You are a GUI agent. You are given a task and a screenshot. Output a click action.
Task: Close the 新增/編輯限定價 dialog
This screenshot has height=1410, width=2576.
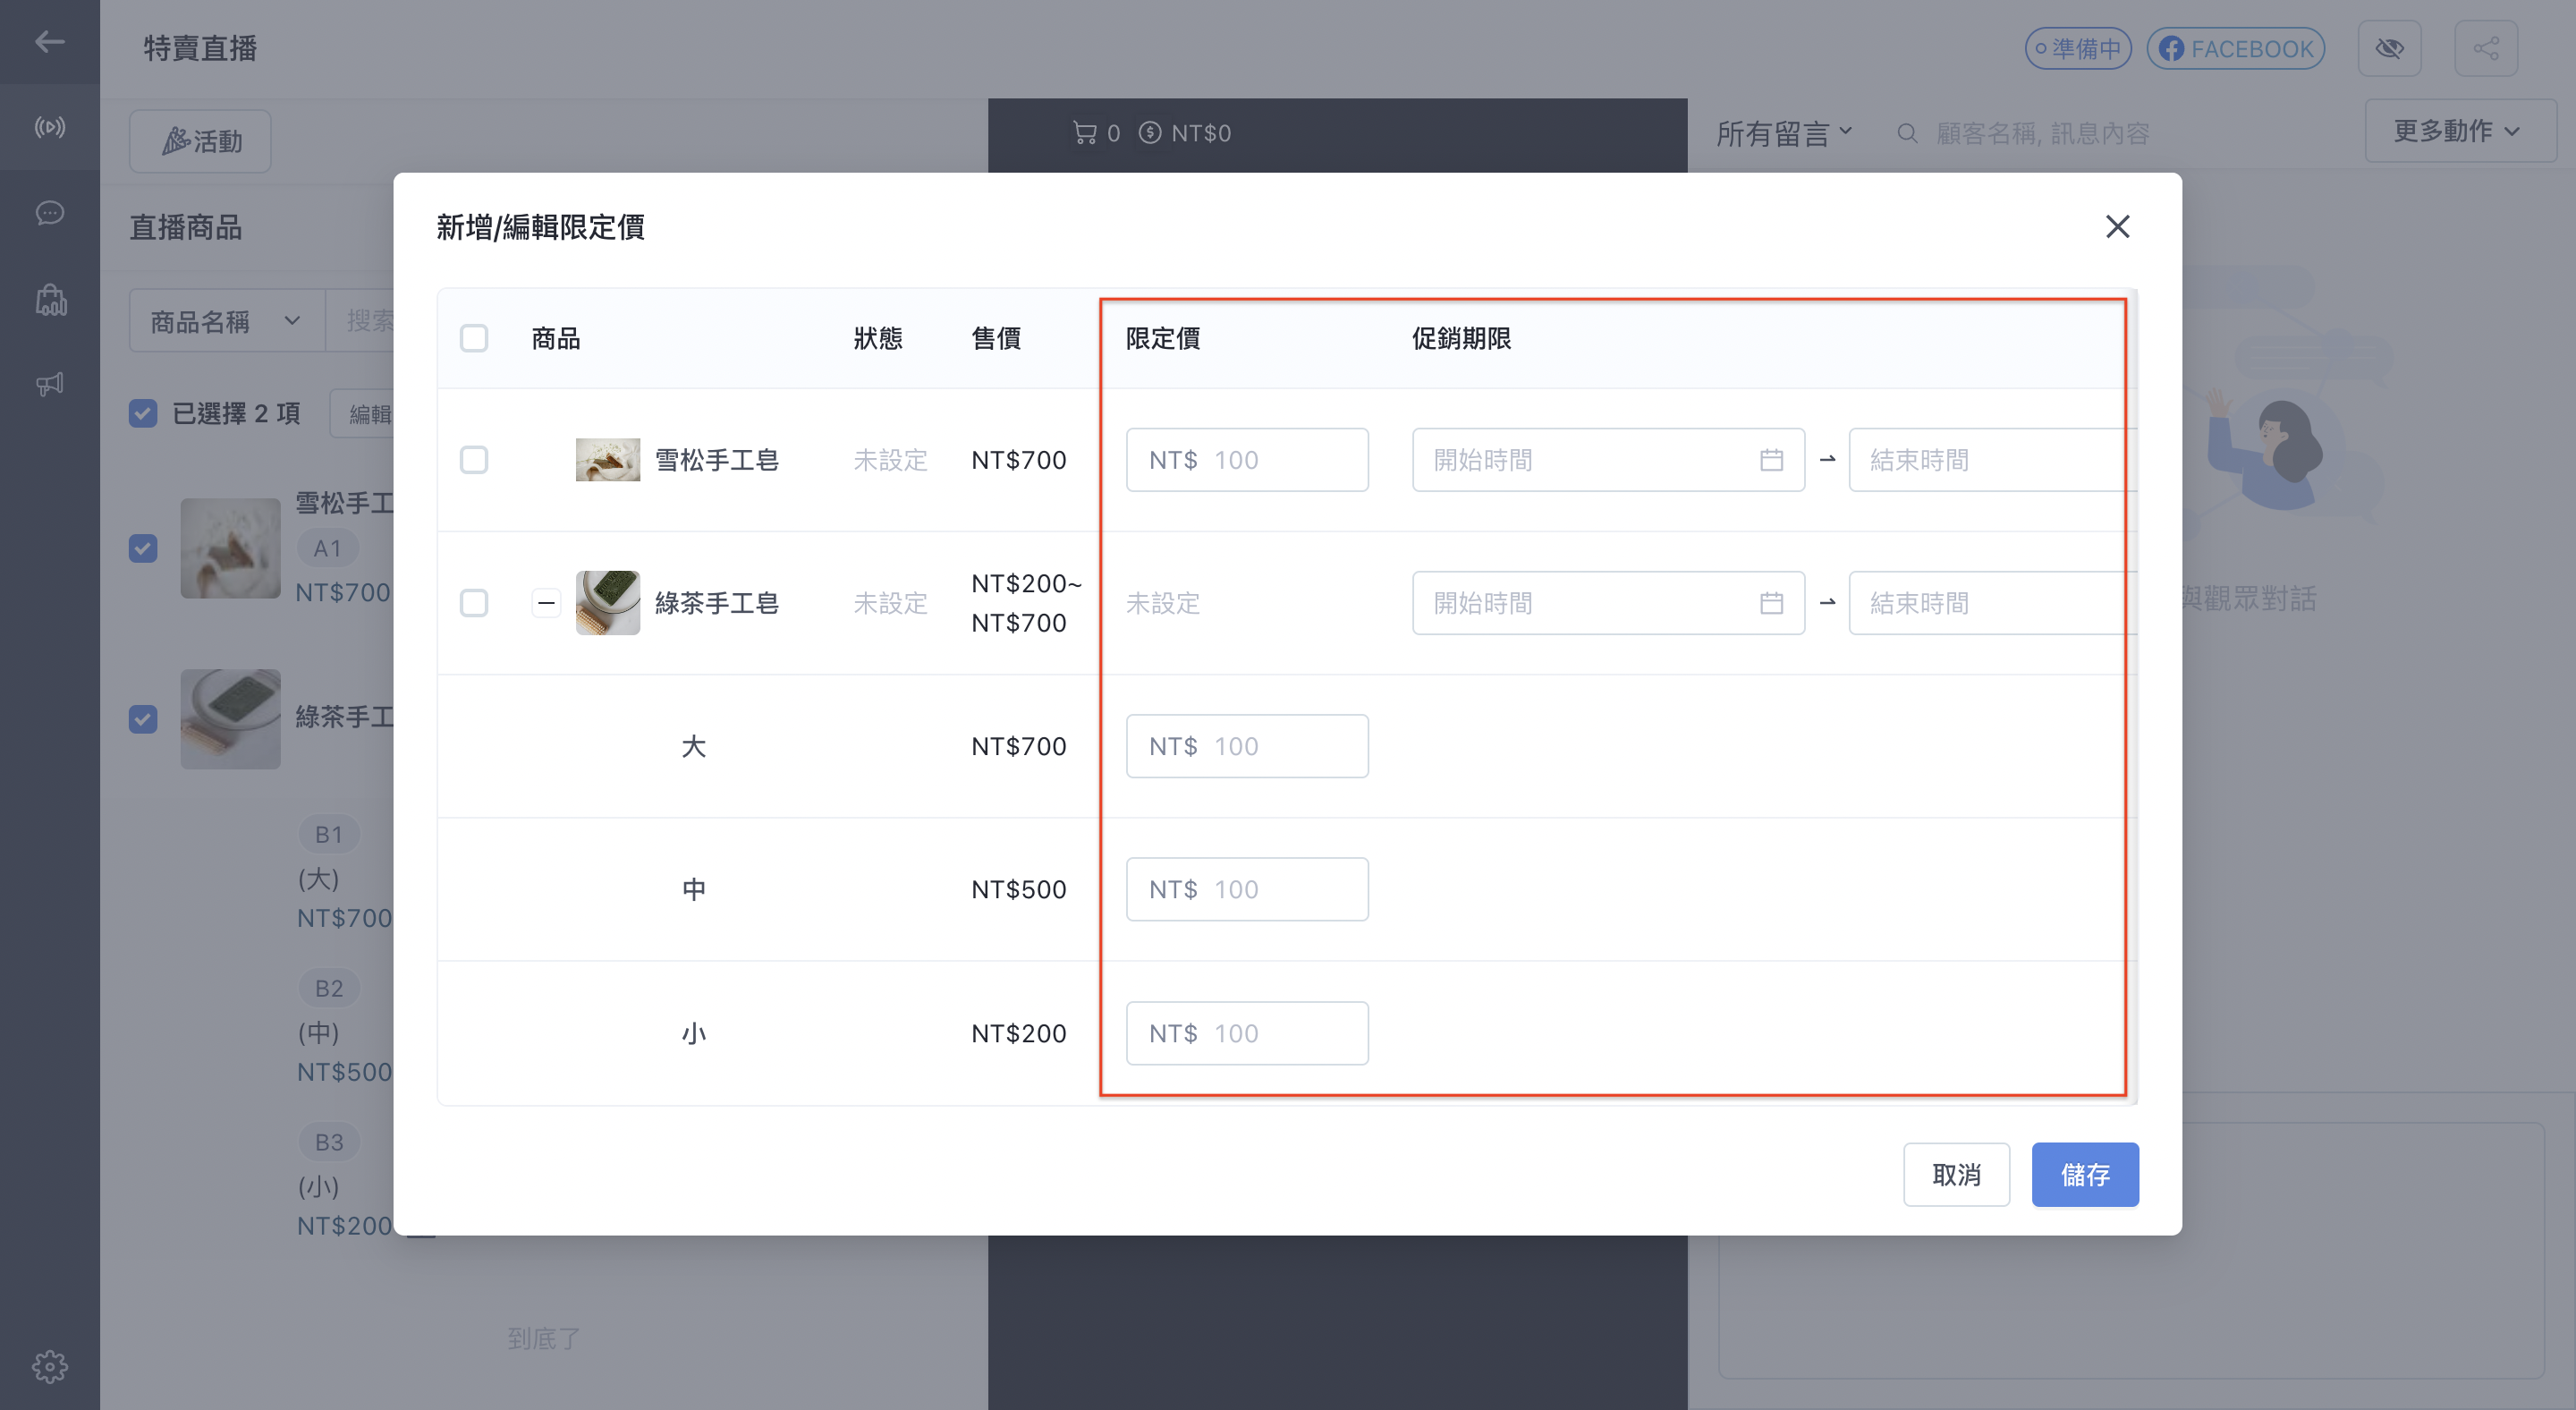pos(2117,227)
